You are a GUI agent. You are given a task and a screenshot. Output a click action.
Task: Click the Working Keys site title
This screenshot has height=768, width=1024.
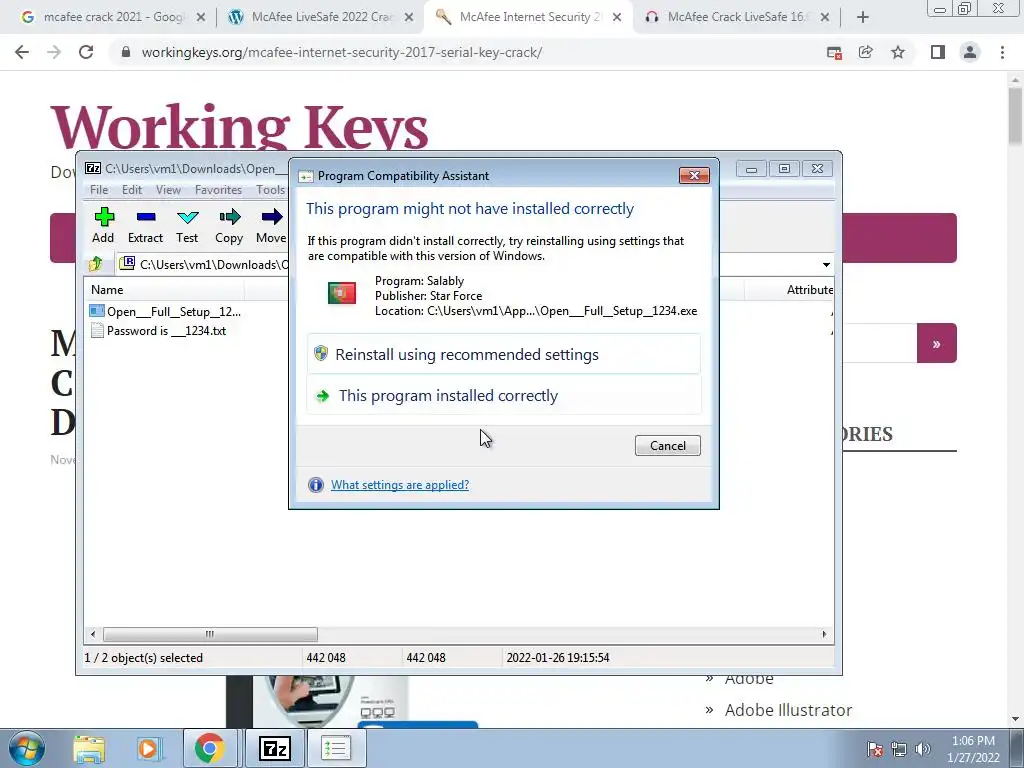(239, 125)
